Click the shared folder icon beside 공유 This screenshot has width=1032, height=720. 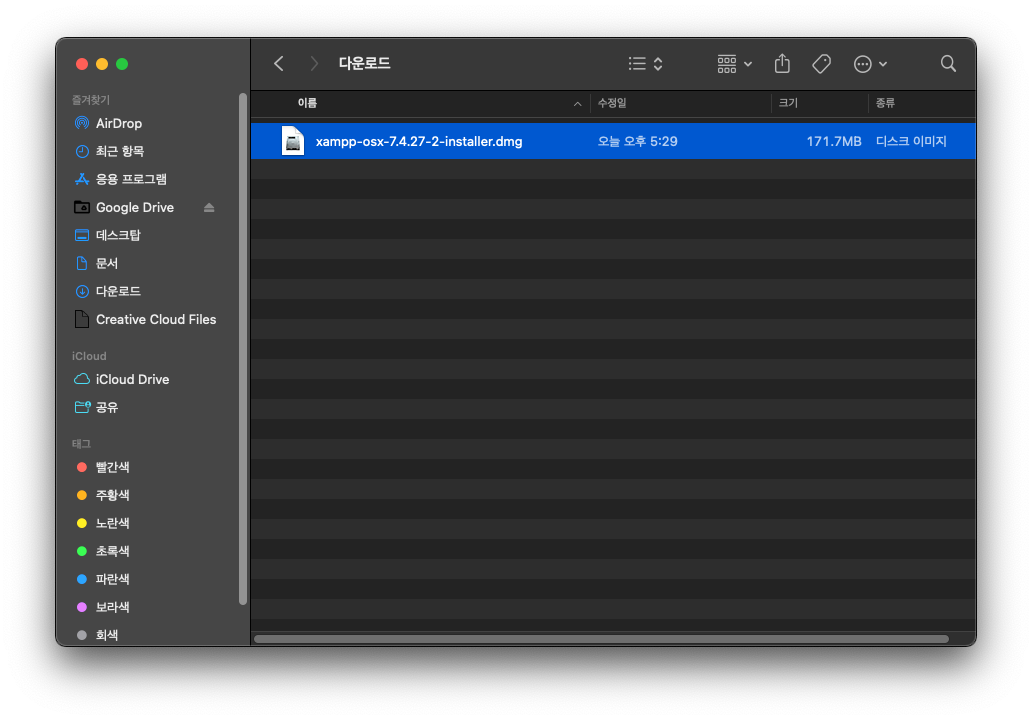point(82,407)
